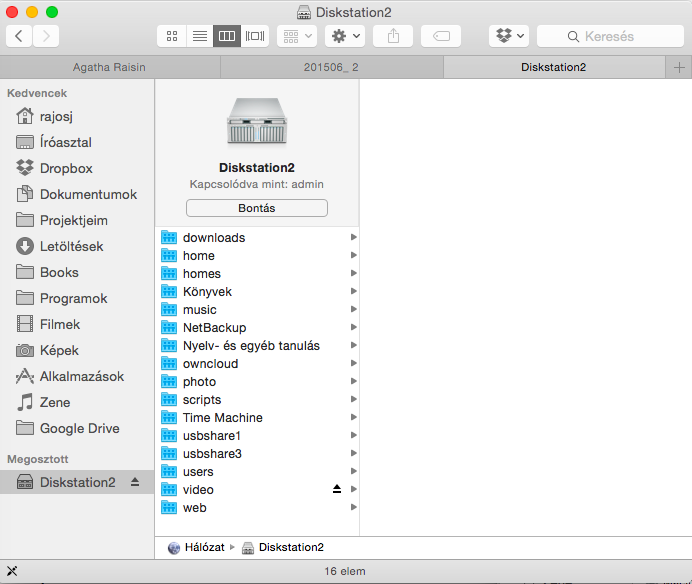692x584 pixels.
Task: Open the Dropbox toolbar dropdown
Action: [509, 36]
